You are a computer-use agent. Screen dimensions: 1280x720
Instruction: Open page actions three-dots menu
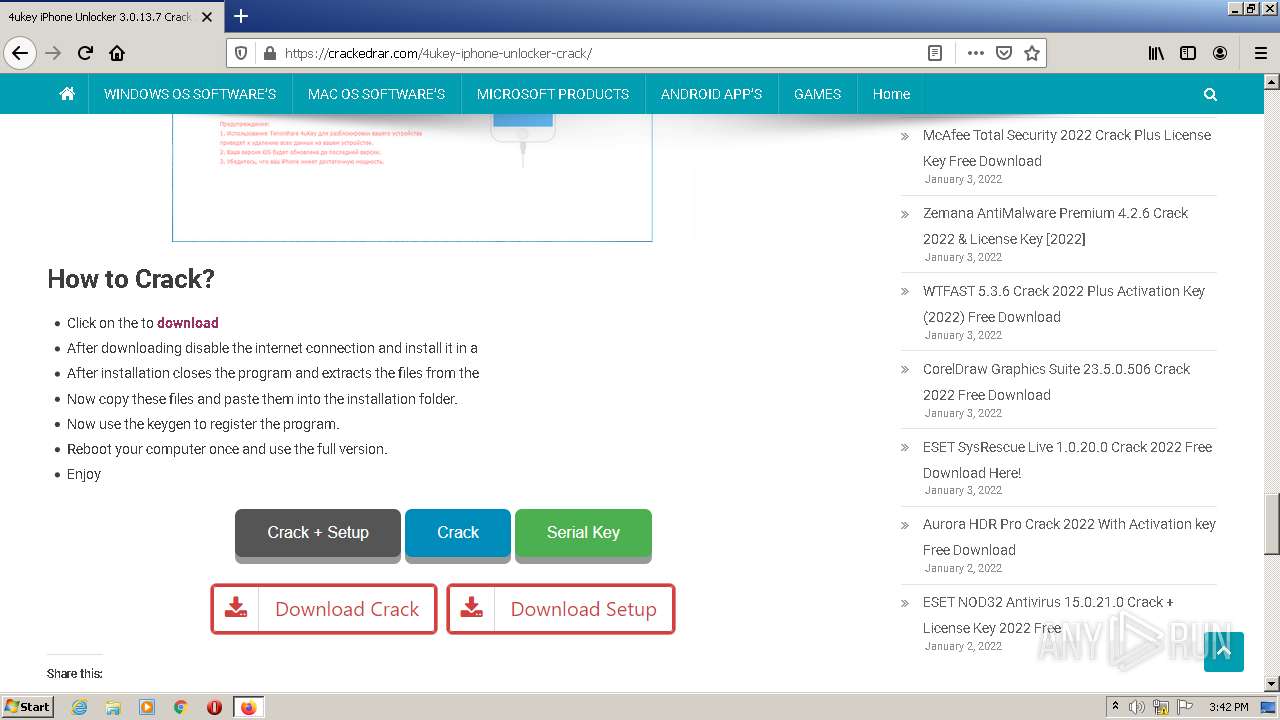coord(975,53)
